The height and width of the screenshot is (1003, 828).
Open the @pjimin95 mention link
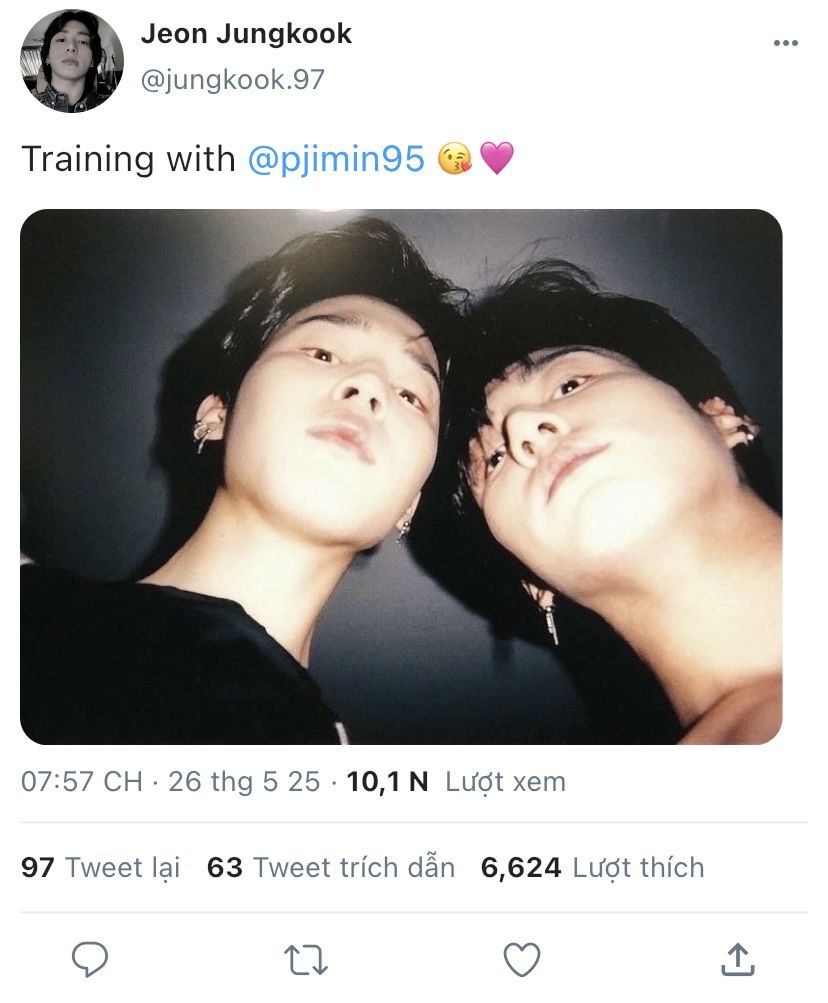pyautogui.click(x=337, y=159)
